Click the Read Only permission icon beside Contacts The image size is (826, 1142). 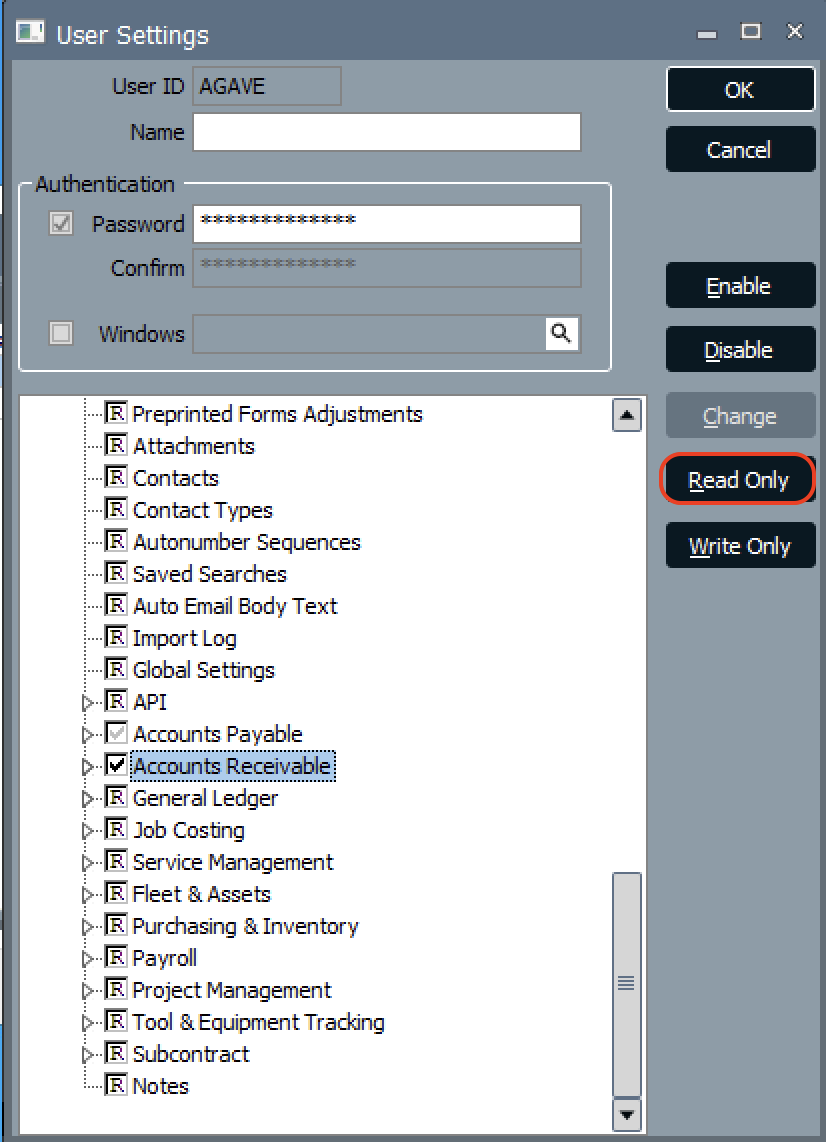point(116,477)
